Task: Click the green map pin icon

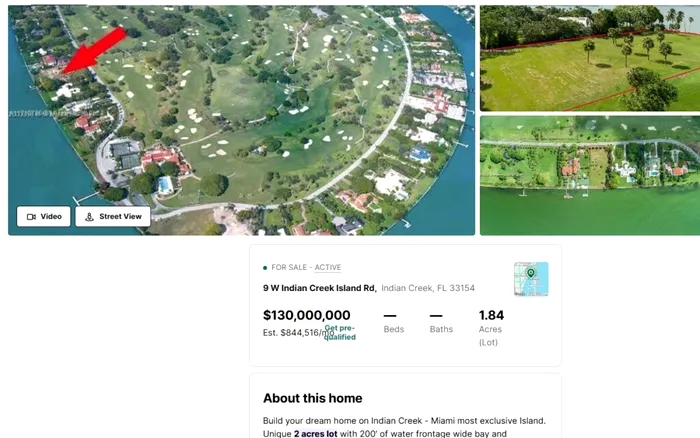Action: click(x=530, y=273)
